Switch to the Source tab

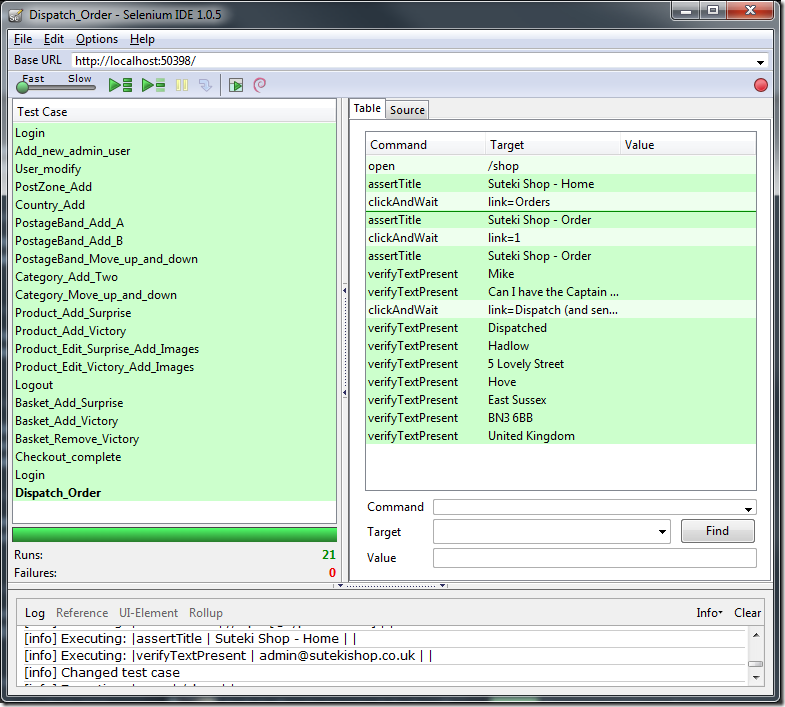pyautogui.click(x=407, y=110)
